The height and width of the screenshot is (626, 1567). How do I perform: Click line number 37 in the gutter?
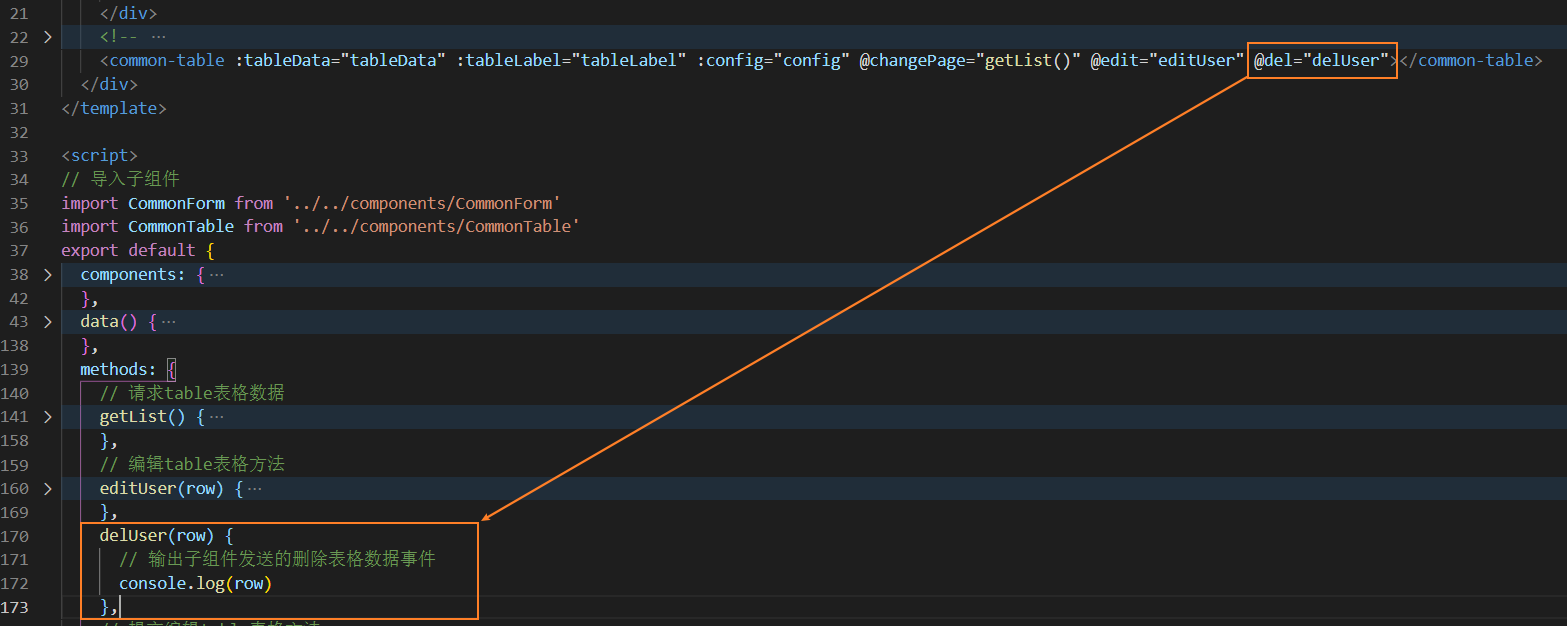(20, 251)
